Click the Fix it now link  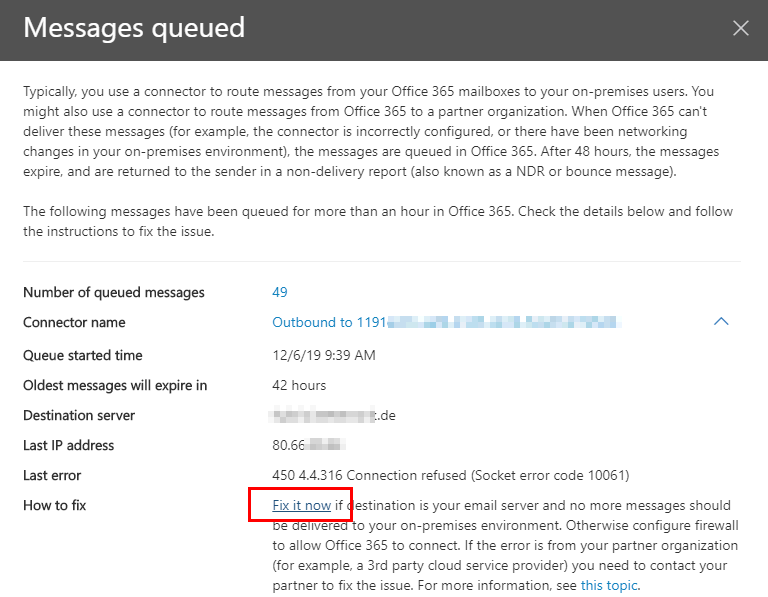[x=302, y=505]
